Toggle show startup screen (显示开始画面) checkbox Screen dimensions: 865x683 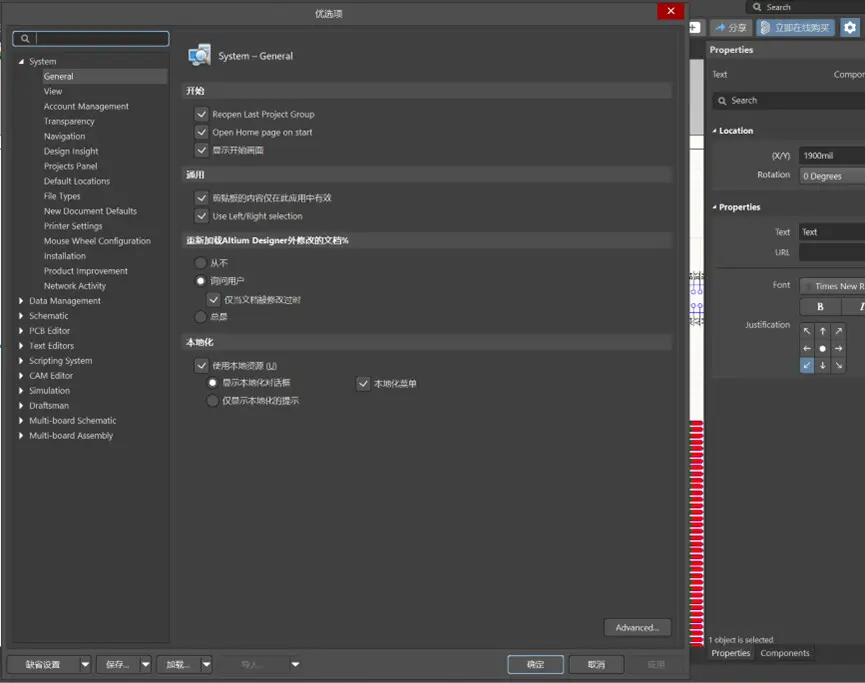pos(201,150)
